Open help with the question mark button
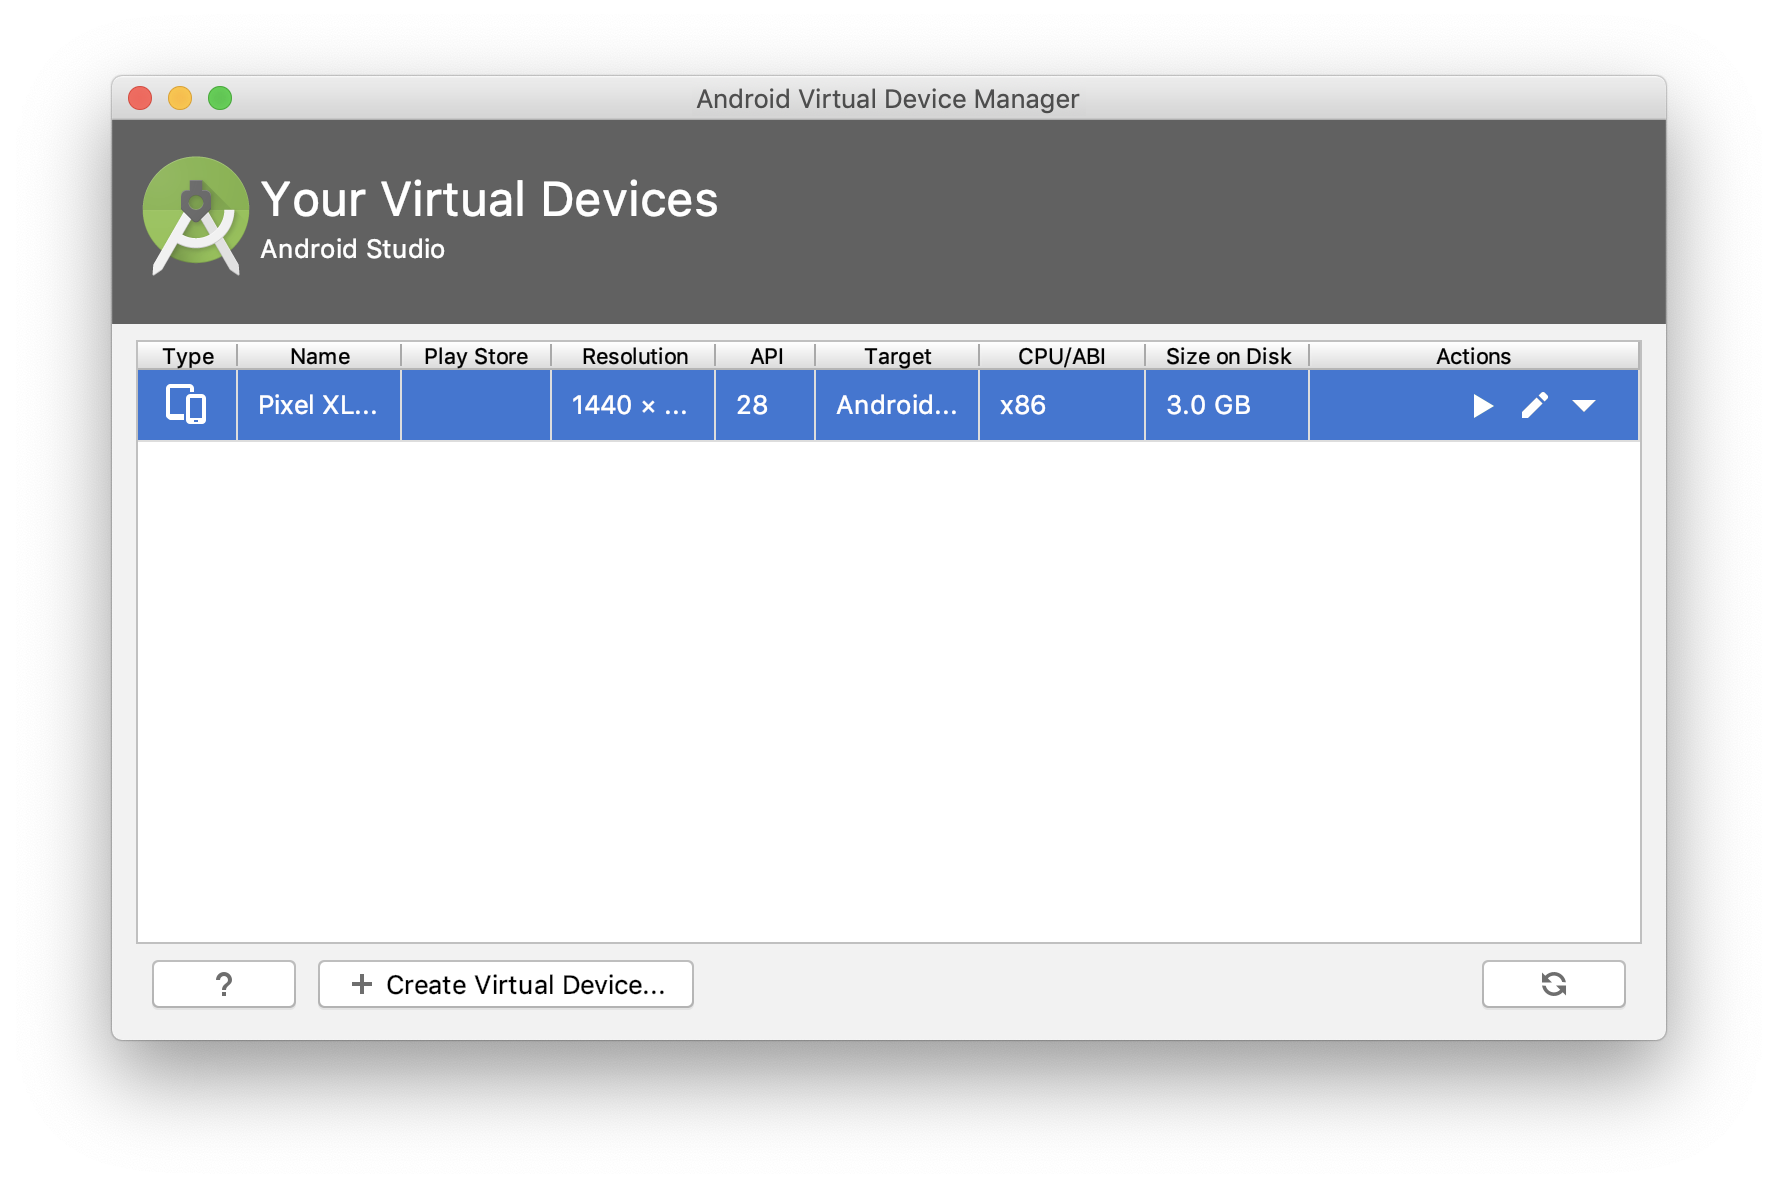 pos(224,984)
